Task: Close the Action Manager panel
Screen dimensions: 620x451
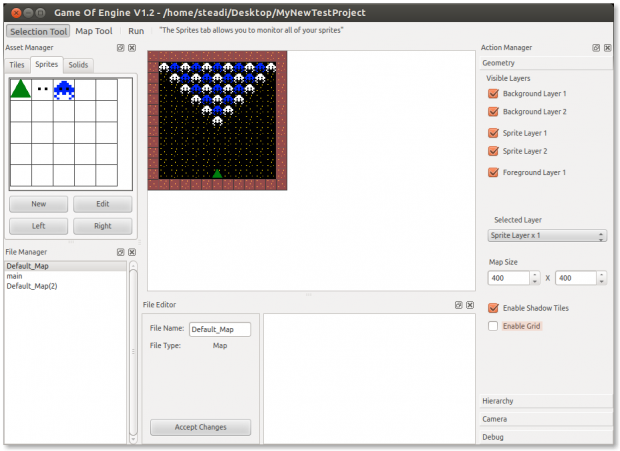Action: (607, 48)
